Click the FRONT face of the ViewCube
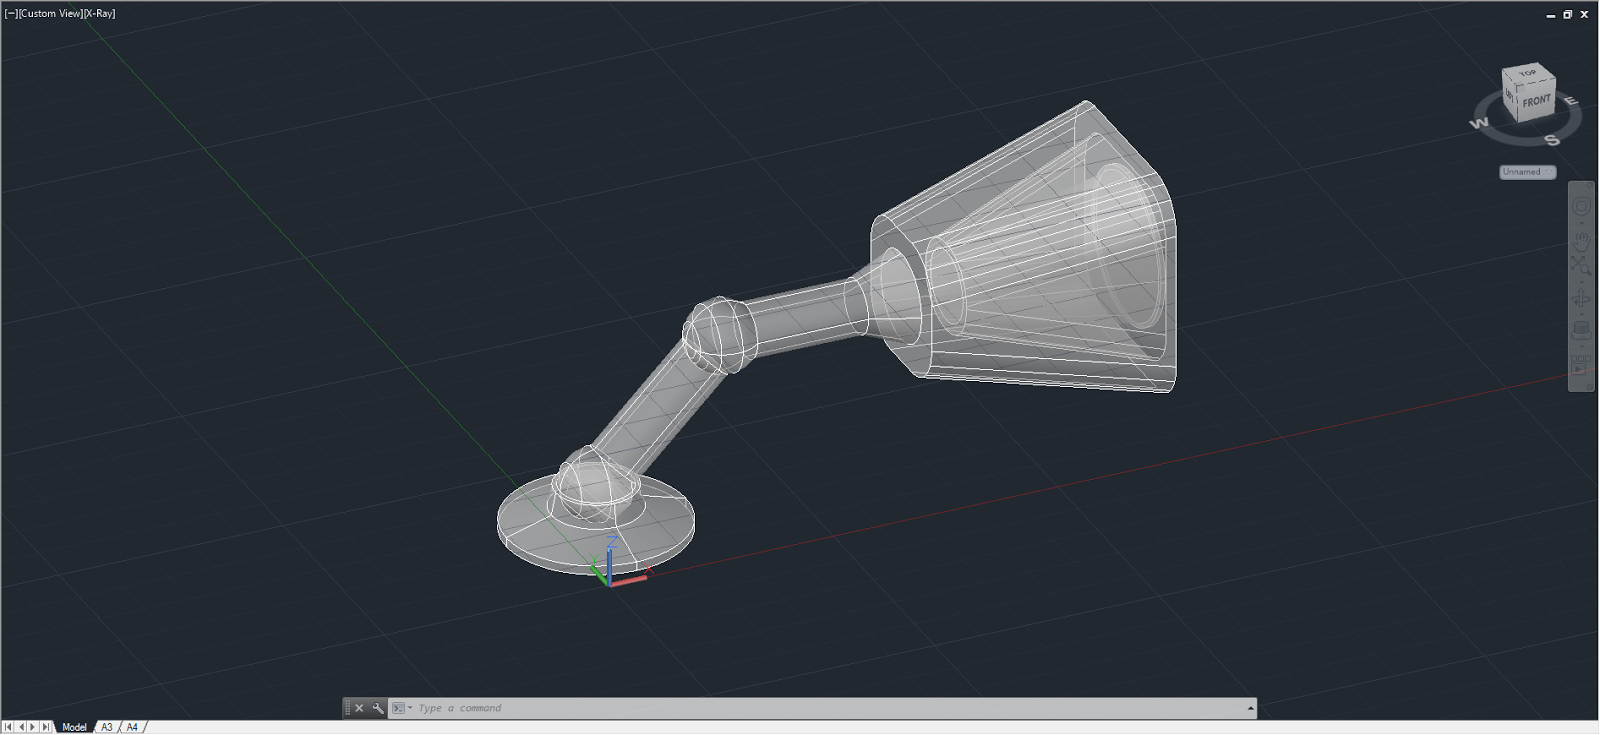Image resolution: width=1600 pixels, height=735 pixels. [1537, 101]
